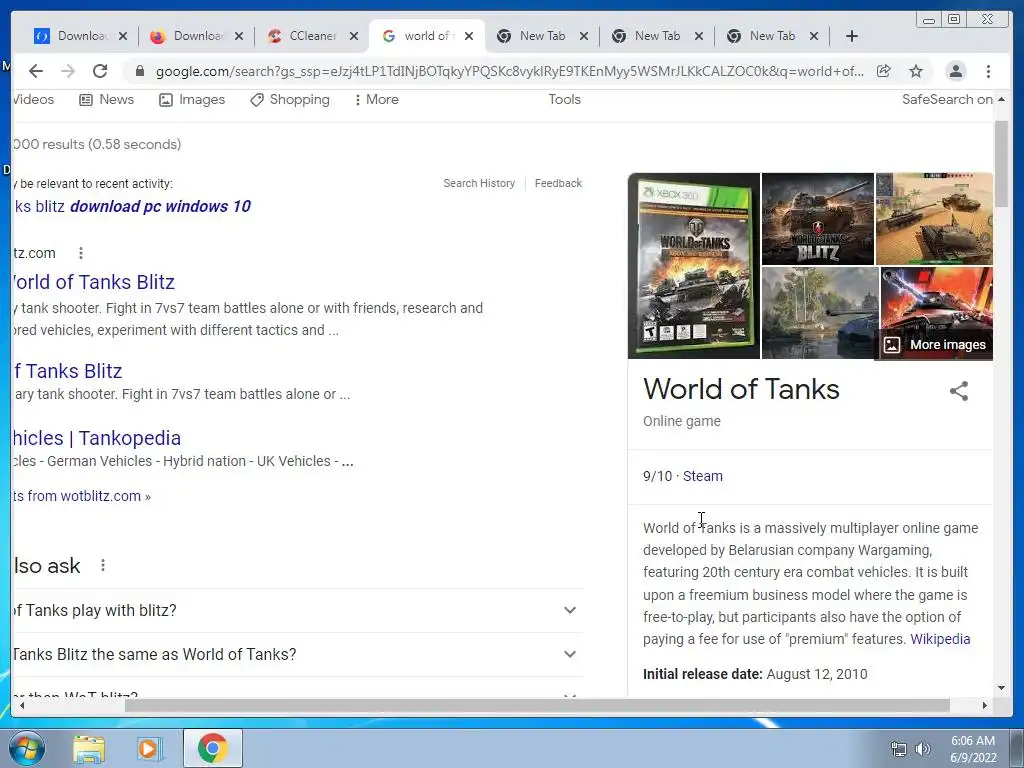Filter results by Images
Viewport: 1024px width, 768px height.
tap(192, 99)
